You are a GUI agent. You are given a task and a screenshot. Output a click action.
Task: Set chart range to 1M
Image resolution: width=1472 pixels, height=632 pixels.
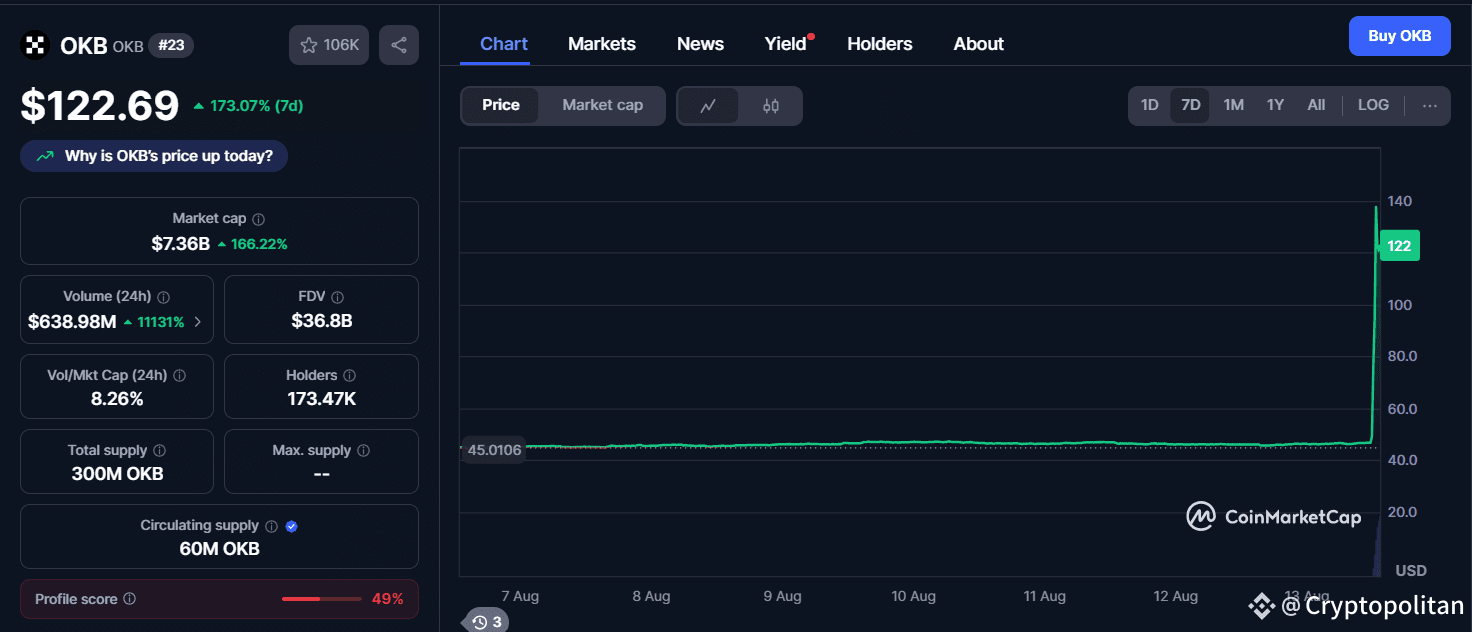[1234, 105]
